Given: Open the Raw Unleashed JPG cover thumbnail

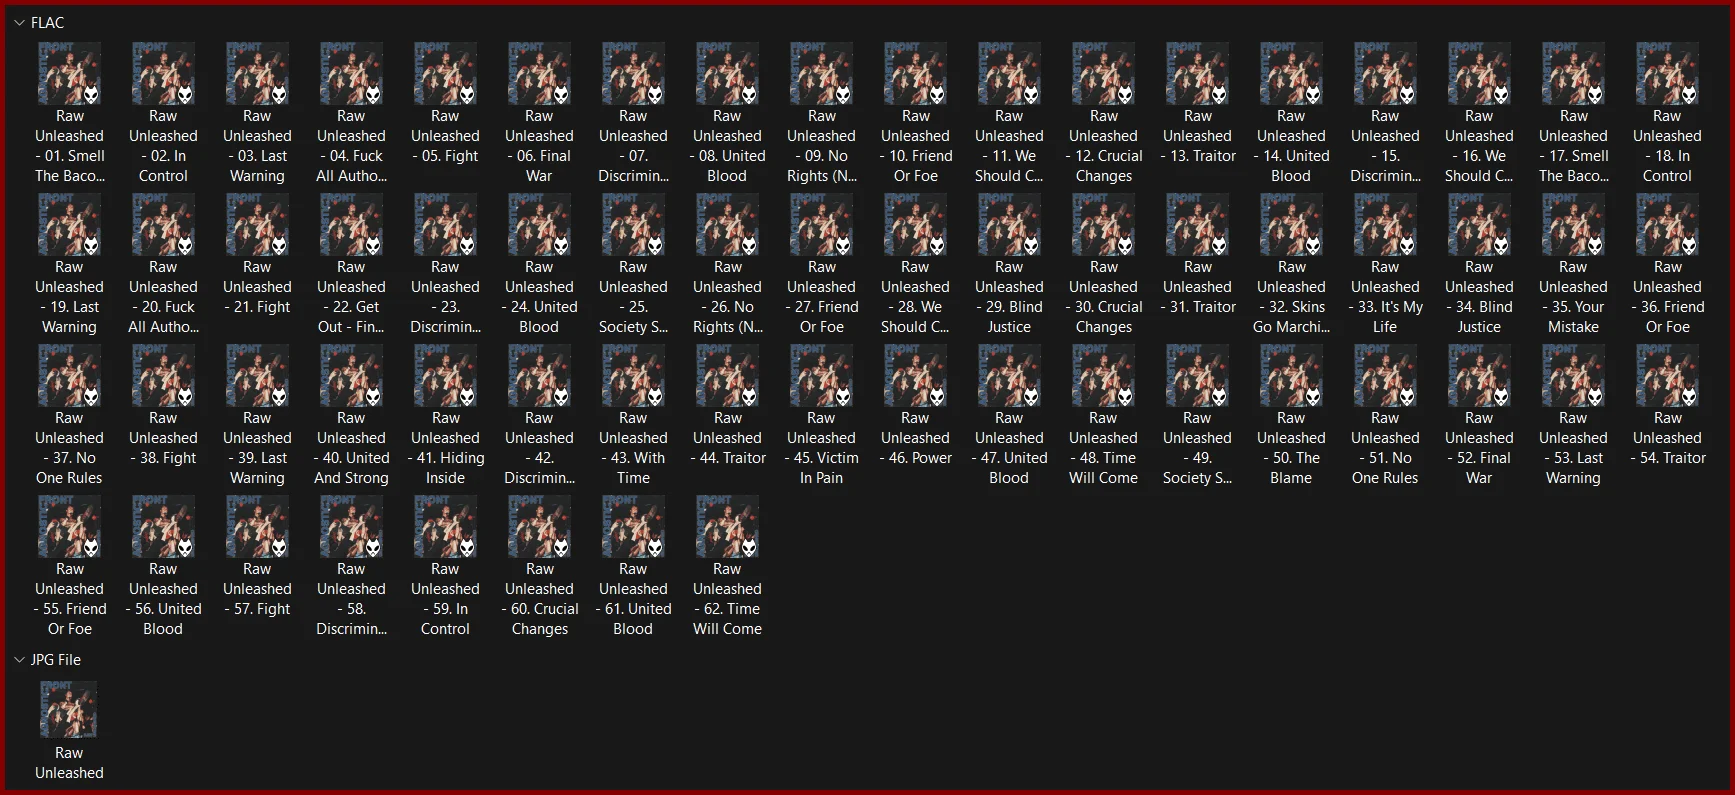Looking at the screenshot, I should 69,709.
